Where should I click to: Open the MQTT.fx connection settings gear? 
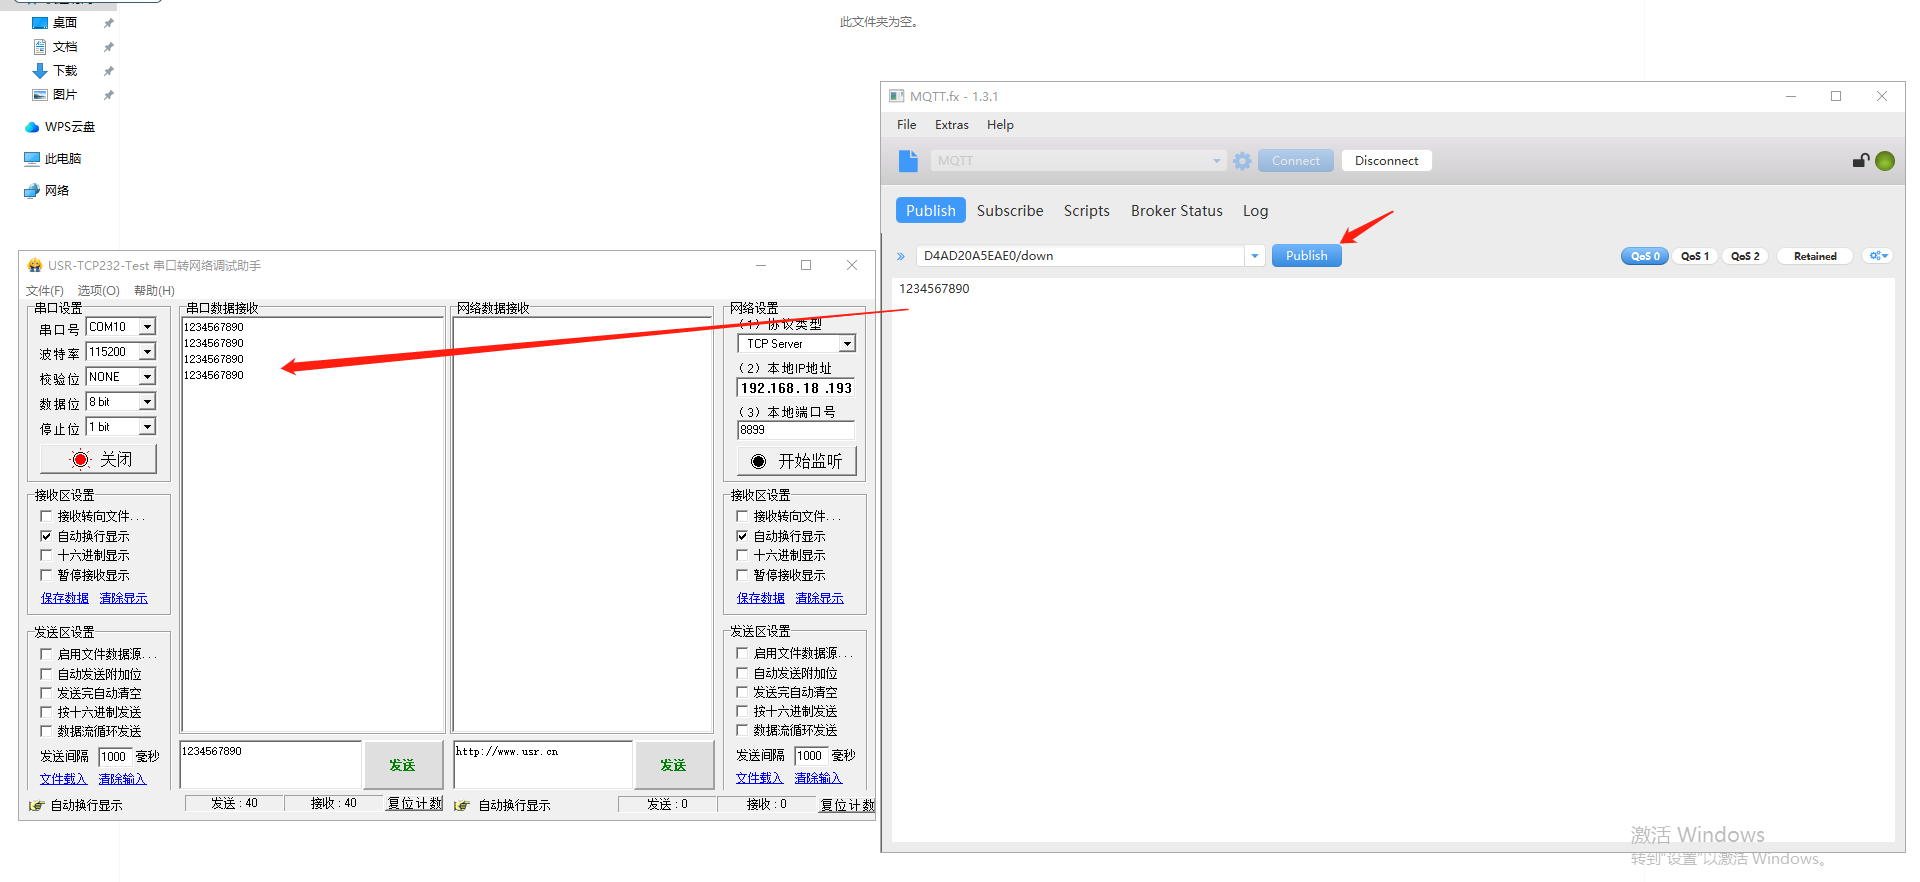tap(1242, 161)
